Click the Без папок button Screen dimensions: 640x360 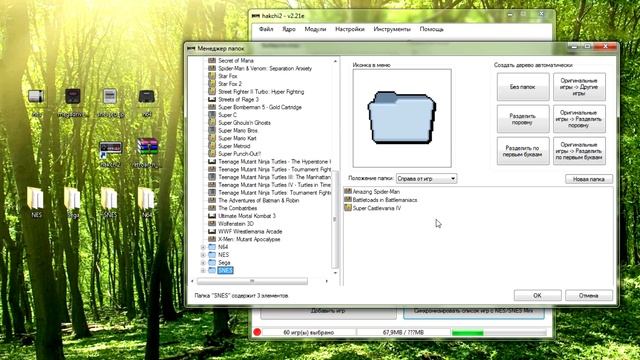tap(523, 87)
